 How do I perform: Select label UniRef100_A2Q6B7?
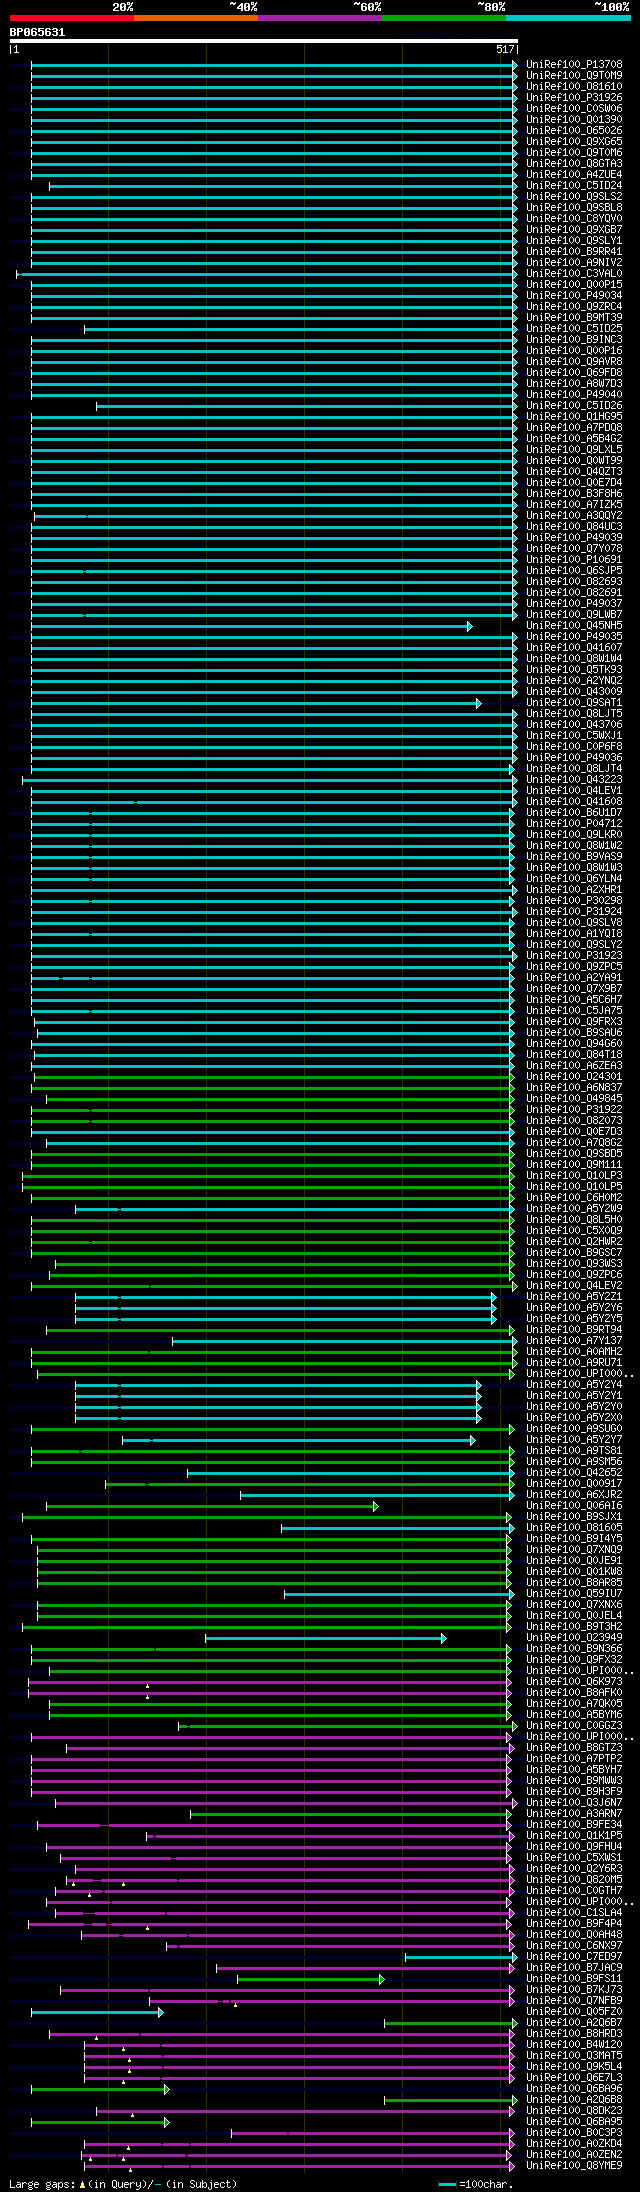coord(574,2023)
